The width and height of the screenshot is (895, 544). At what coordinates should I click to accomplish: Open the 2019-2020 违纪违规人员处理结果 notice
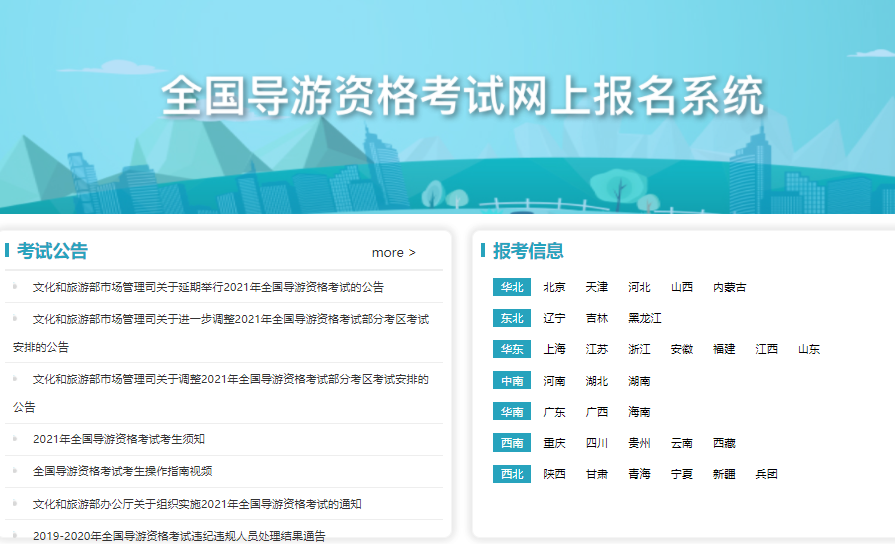pos(178,536)
